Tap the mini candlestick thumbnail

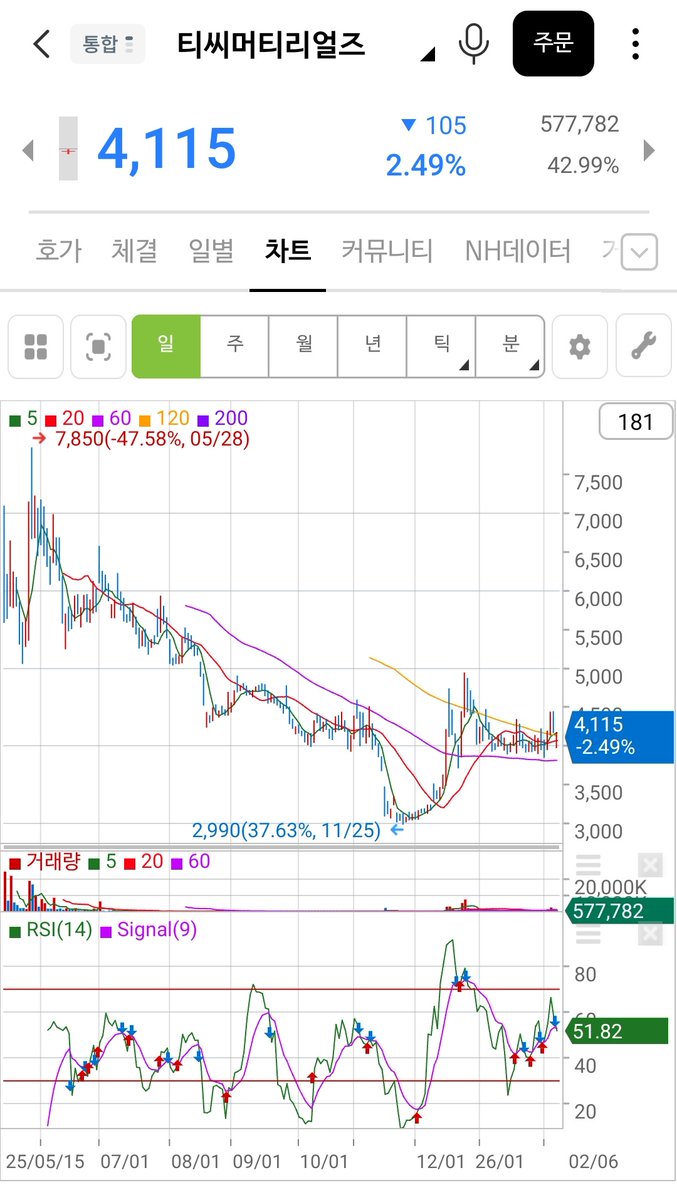click(68, 149)
